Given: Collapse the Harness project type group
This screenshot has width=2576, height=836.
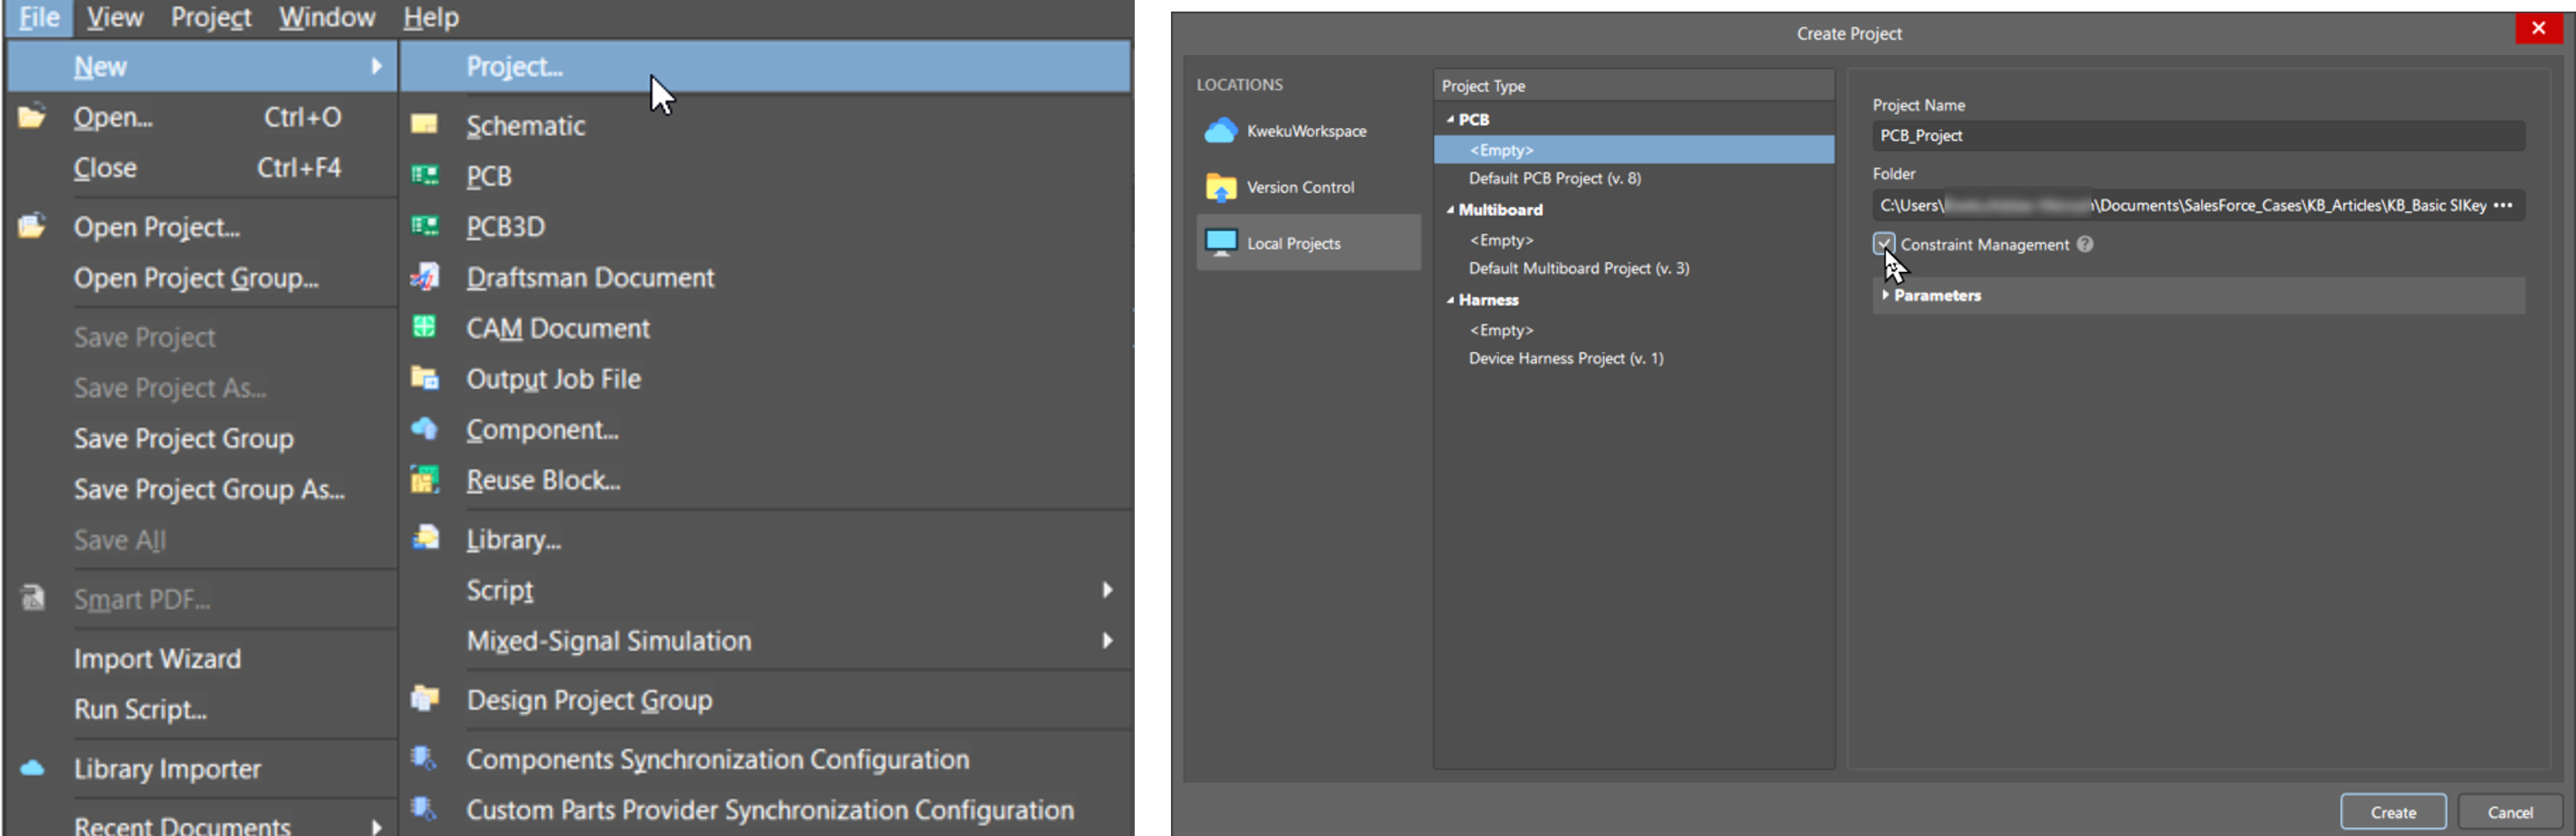Looking at the screenshot, I should [1450, 299].
